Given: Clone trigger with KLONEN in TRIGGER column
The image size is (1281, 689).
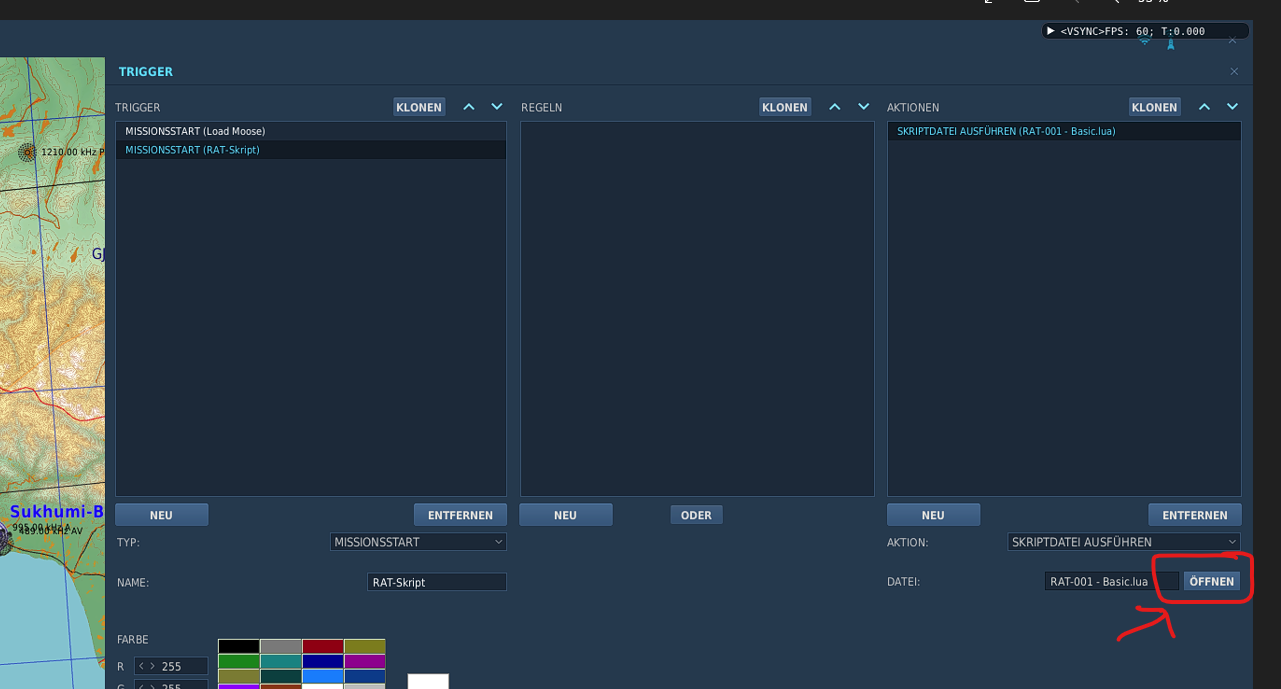Looking at the screenshot, I should 419,107.
